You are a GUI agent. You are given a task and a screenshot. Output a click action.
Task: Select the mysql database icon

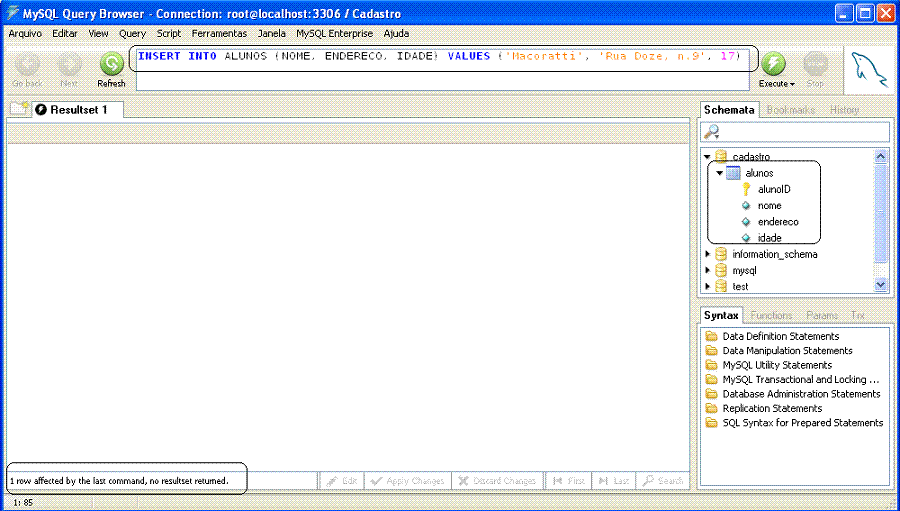coord(721,270)
